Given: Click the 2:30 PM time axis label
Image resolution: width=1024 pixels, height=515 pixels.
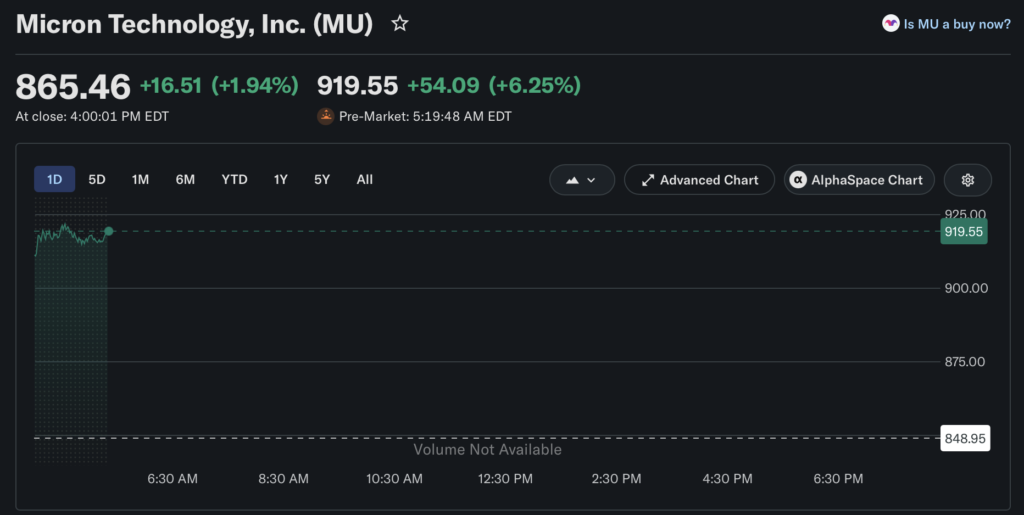Looking at the screenshot, I should (x=616, y=478).
